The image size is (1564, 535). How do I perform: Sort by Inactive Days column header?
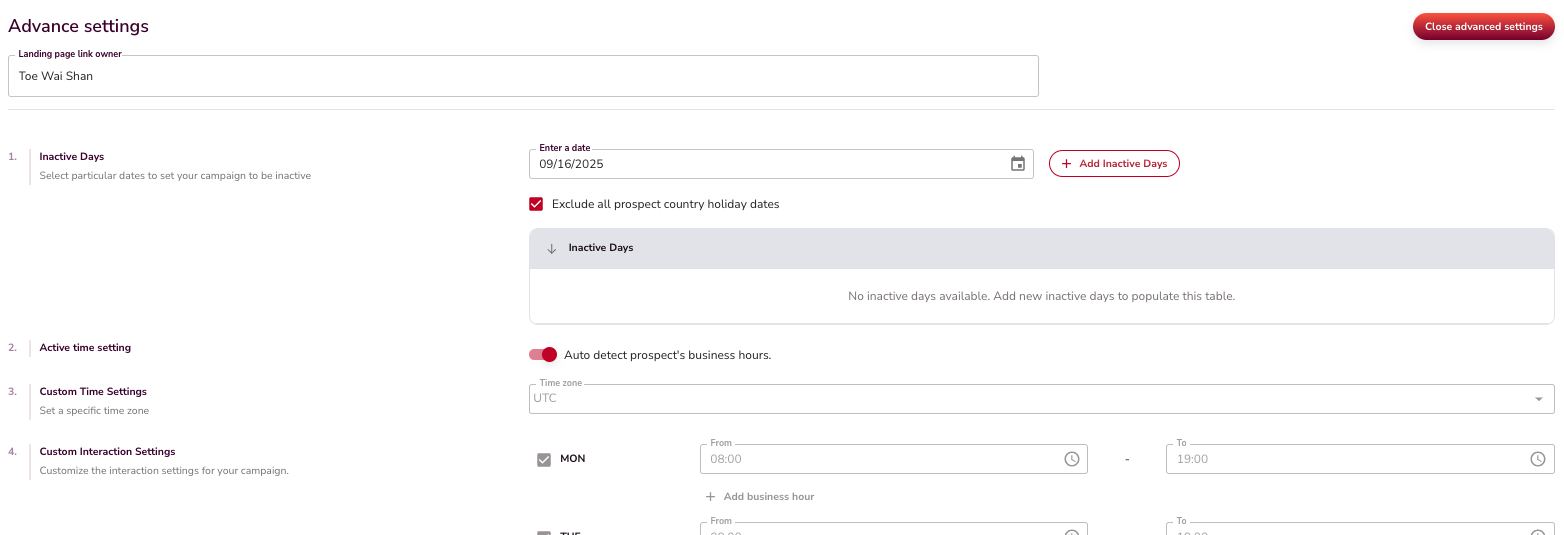point(601,248)
